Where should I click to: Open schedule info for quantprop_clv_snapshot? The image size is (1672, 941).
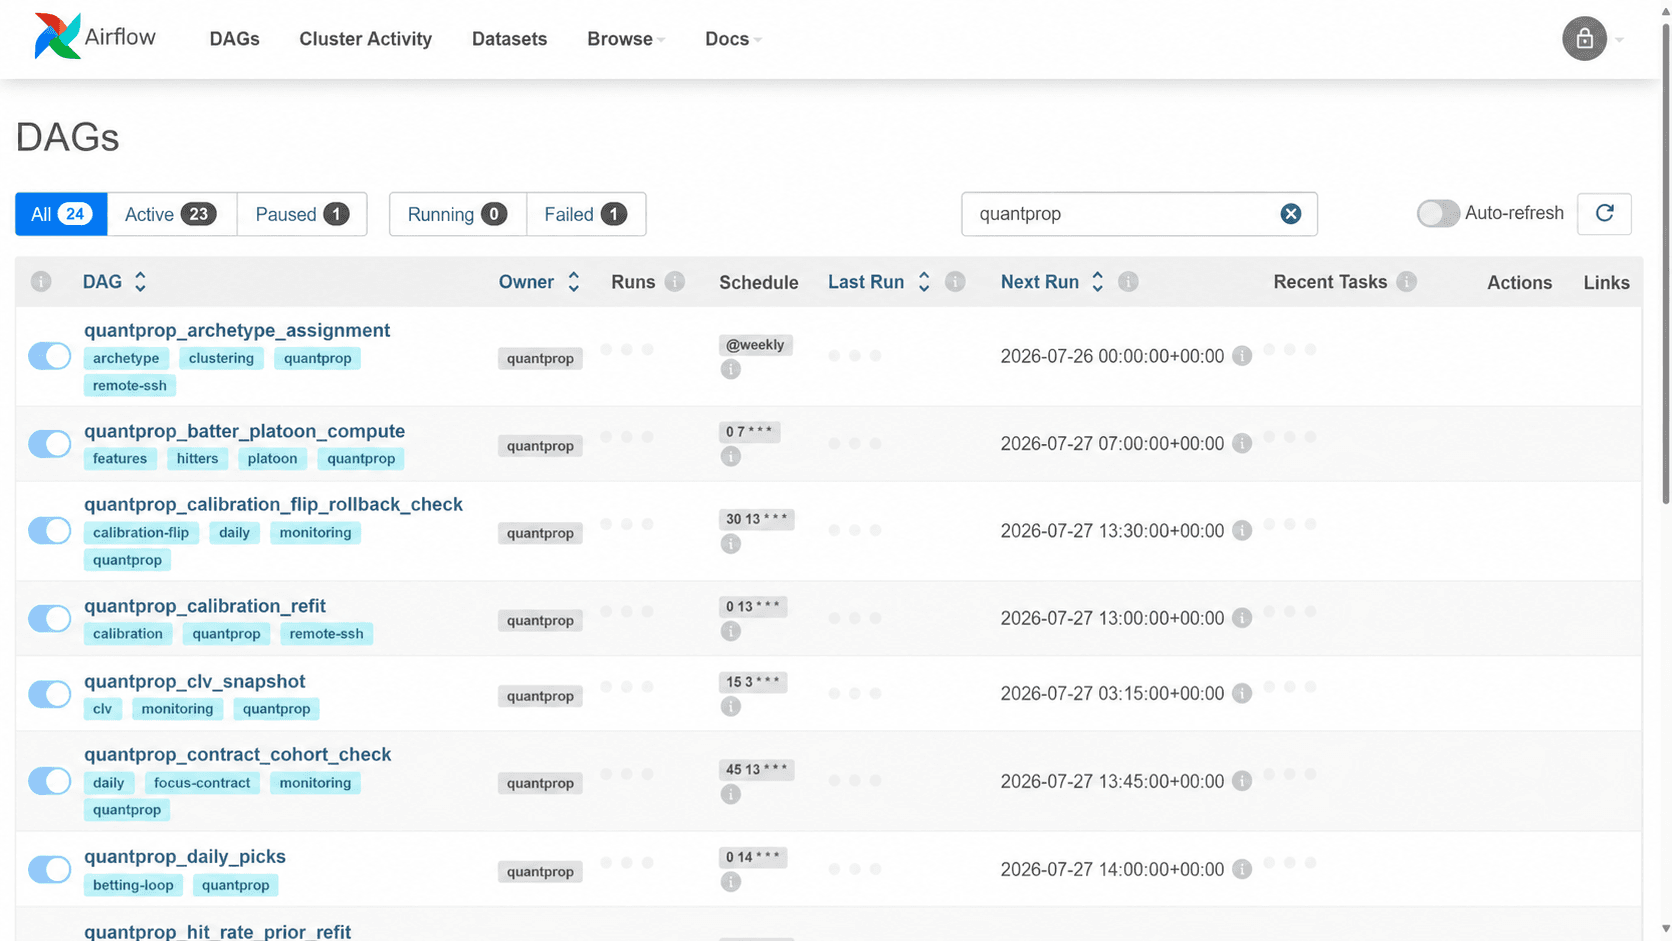731,706
